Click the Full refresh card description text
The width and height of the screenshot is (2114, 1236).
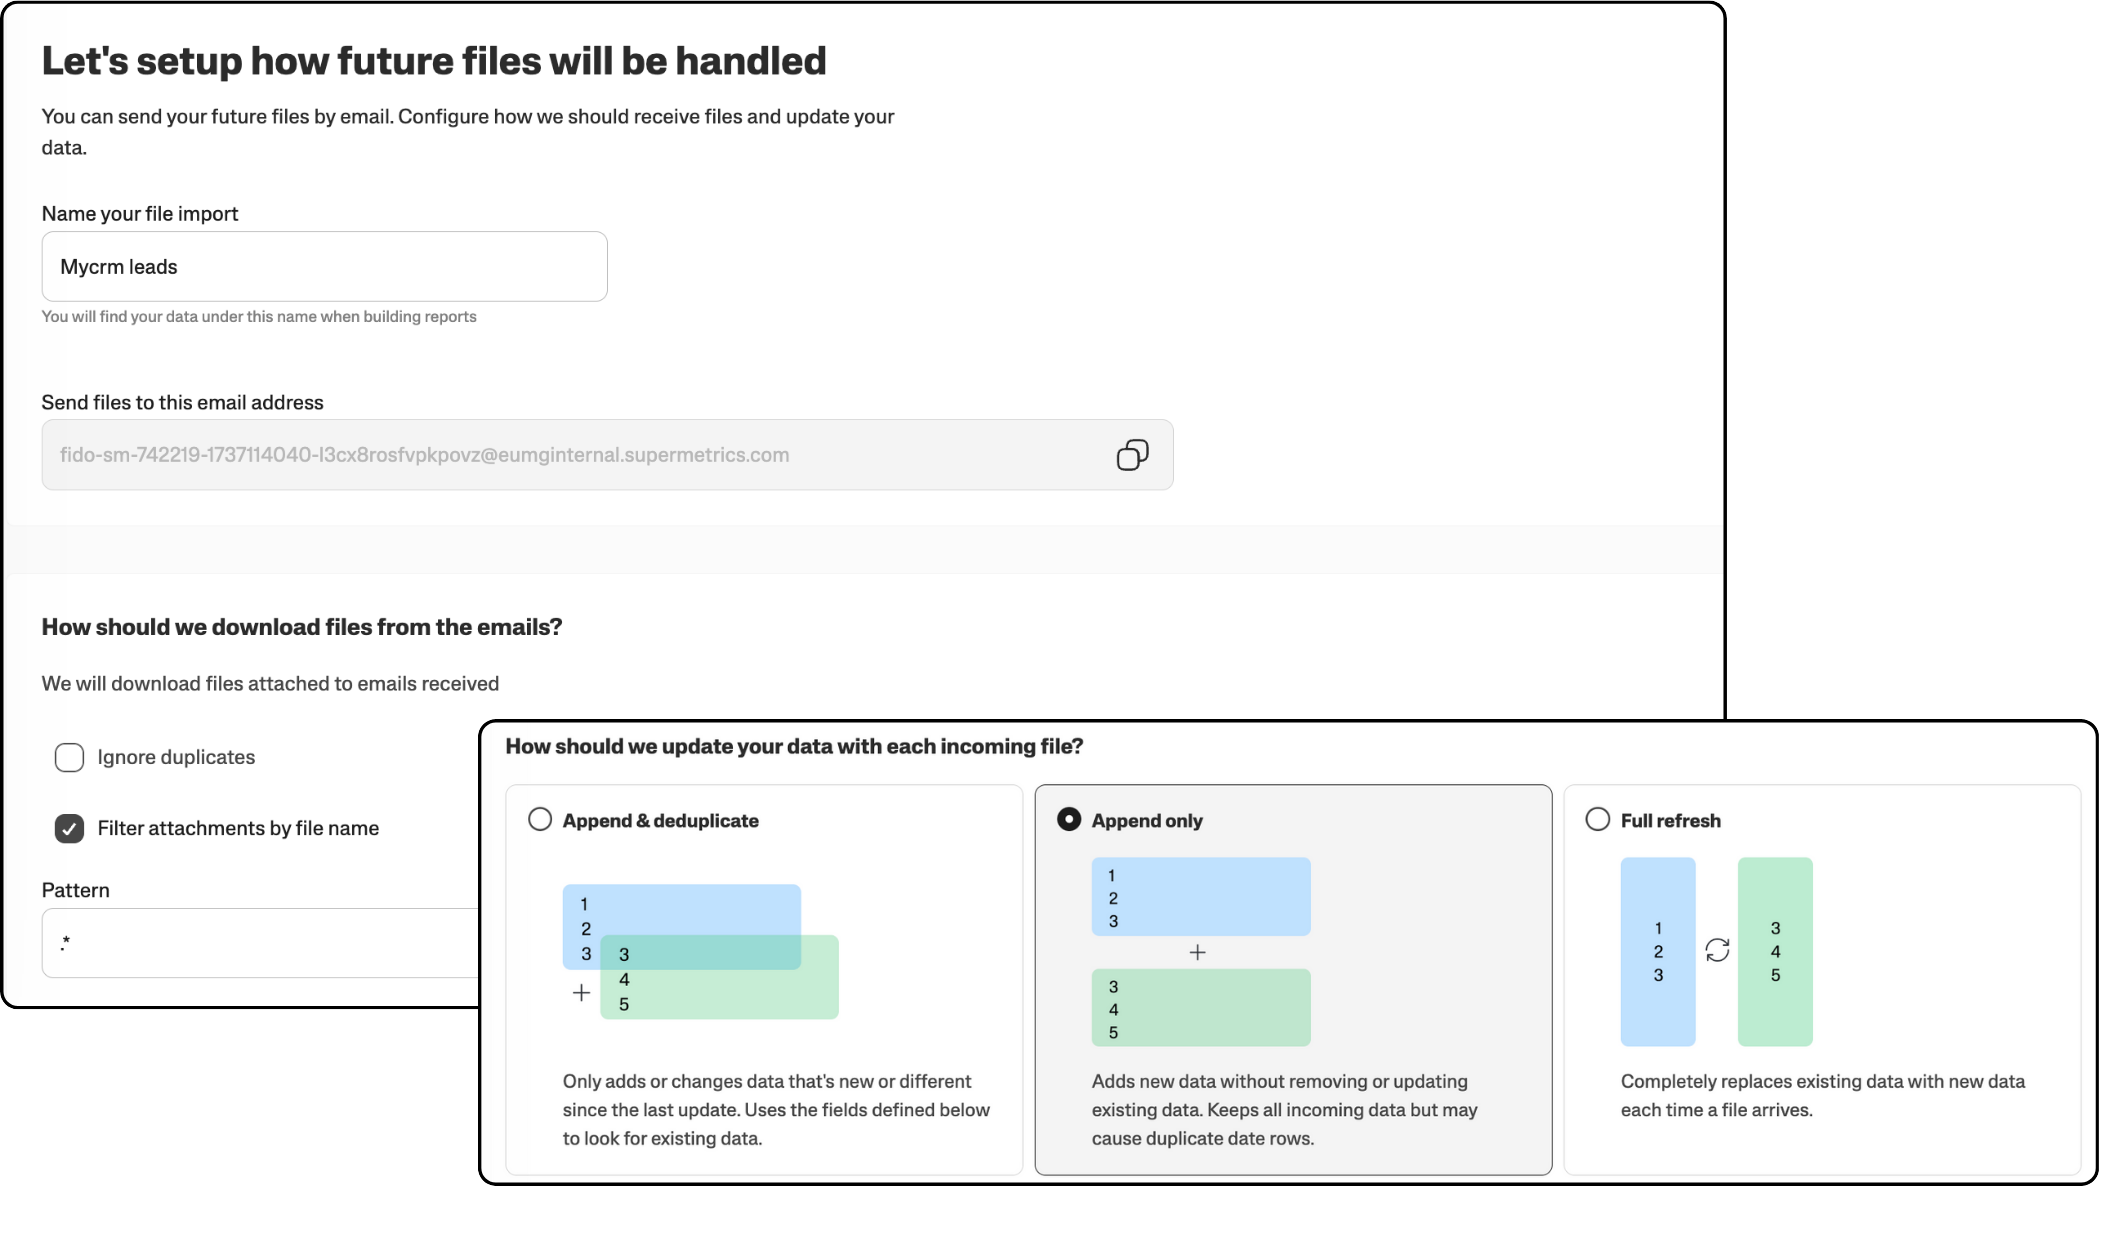click(1822, 1095)
